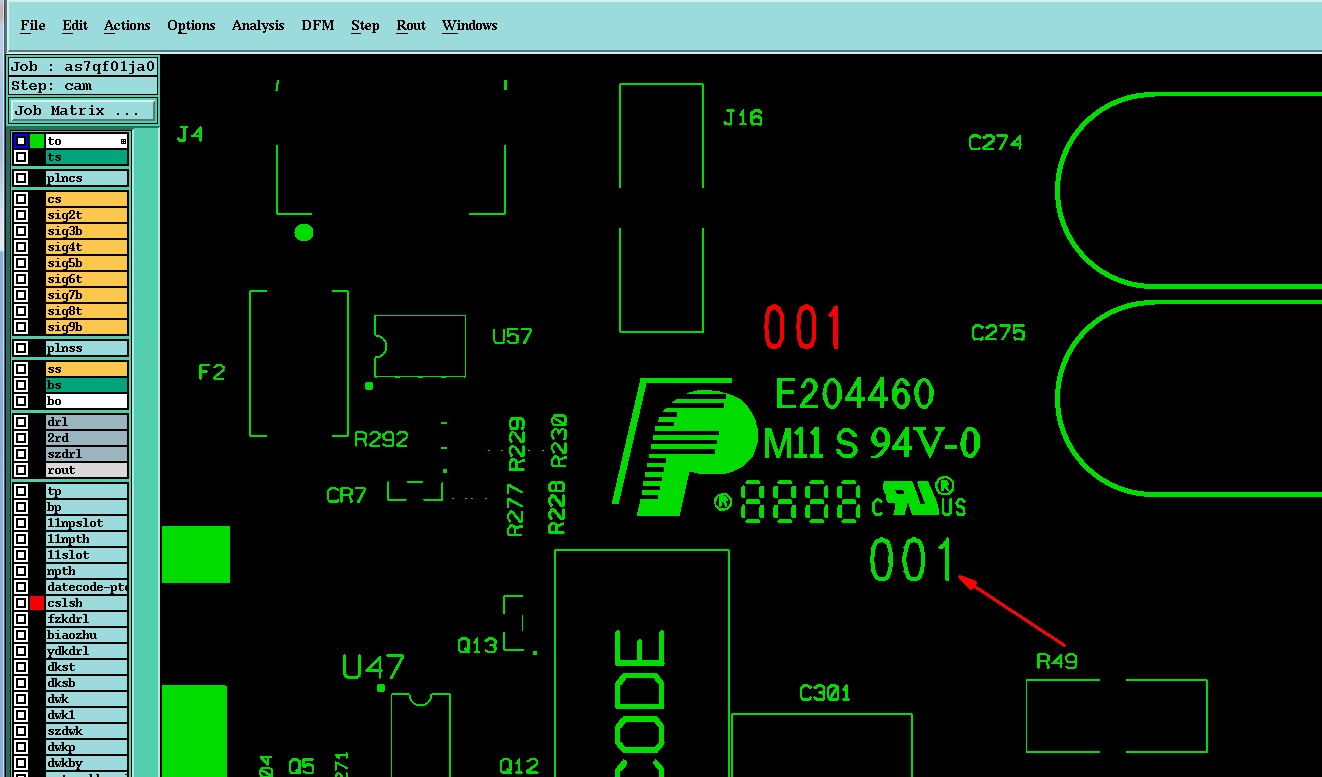Toggle the checkbox for layer 'to'
The width and height of the screenshot is (1322, 777).
[21, 141]
